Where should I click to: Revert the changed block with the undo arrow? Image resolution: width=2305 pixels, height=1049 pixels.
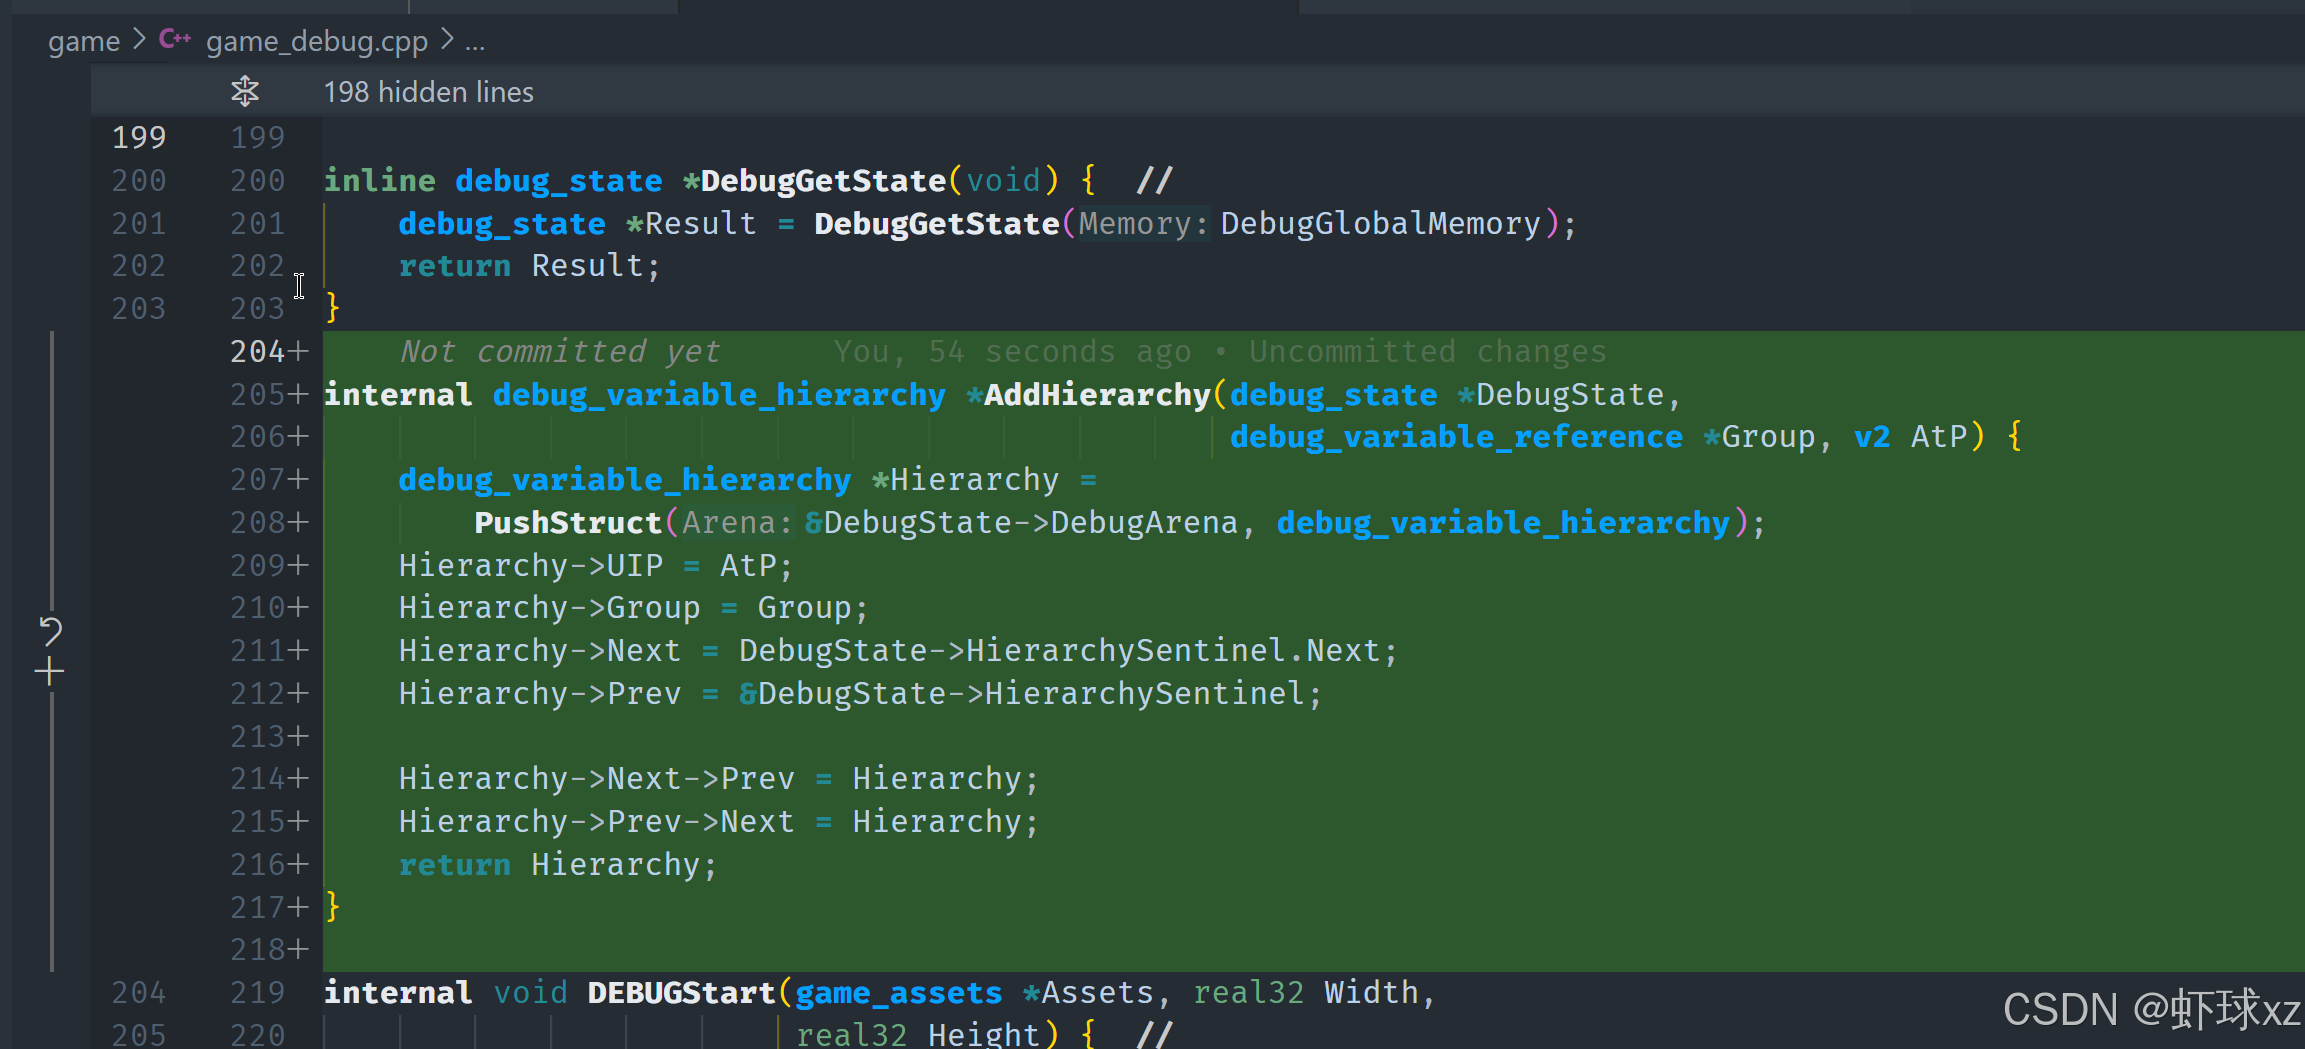pos(50,630)
